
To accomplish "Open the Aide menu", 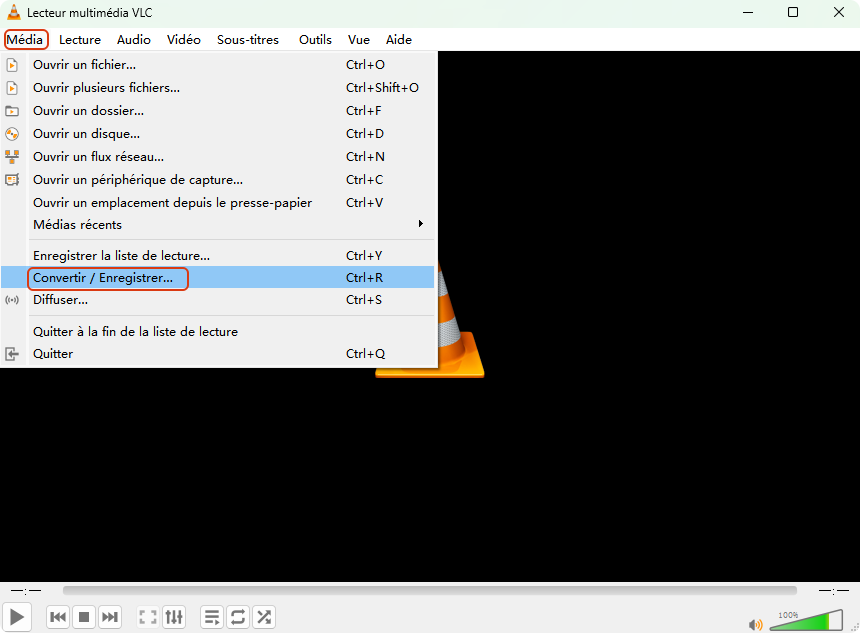I will pos(399,39).
